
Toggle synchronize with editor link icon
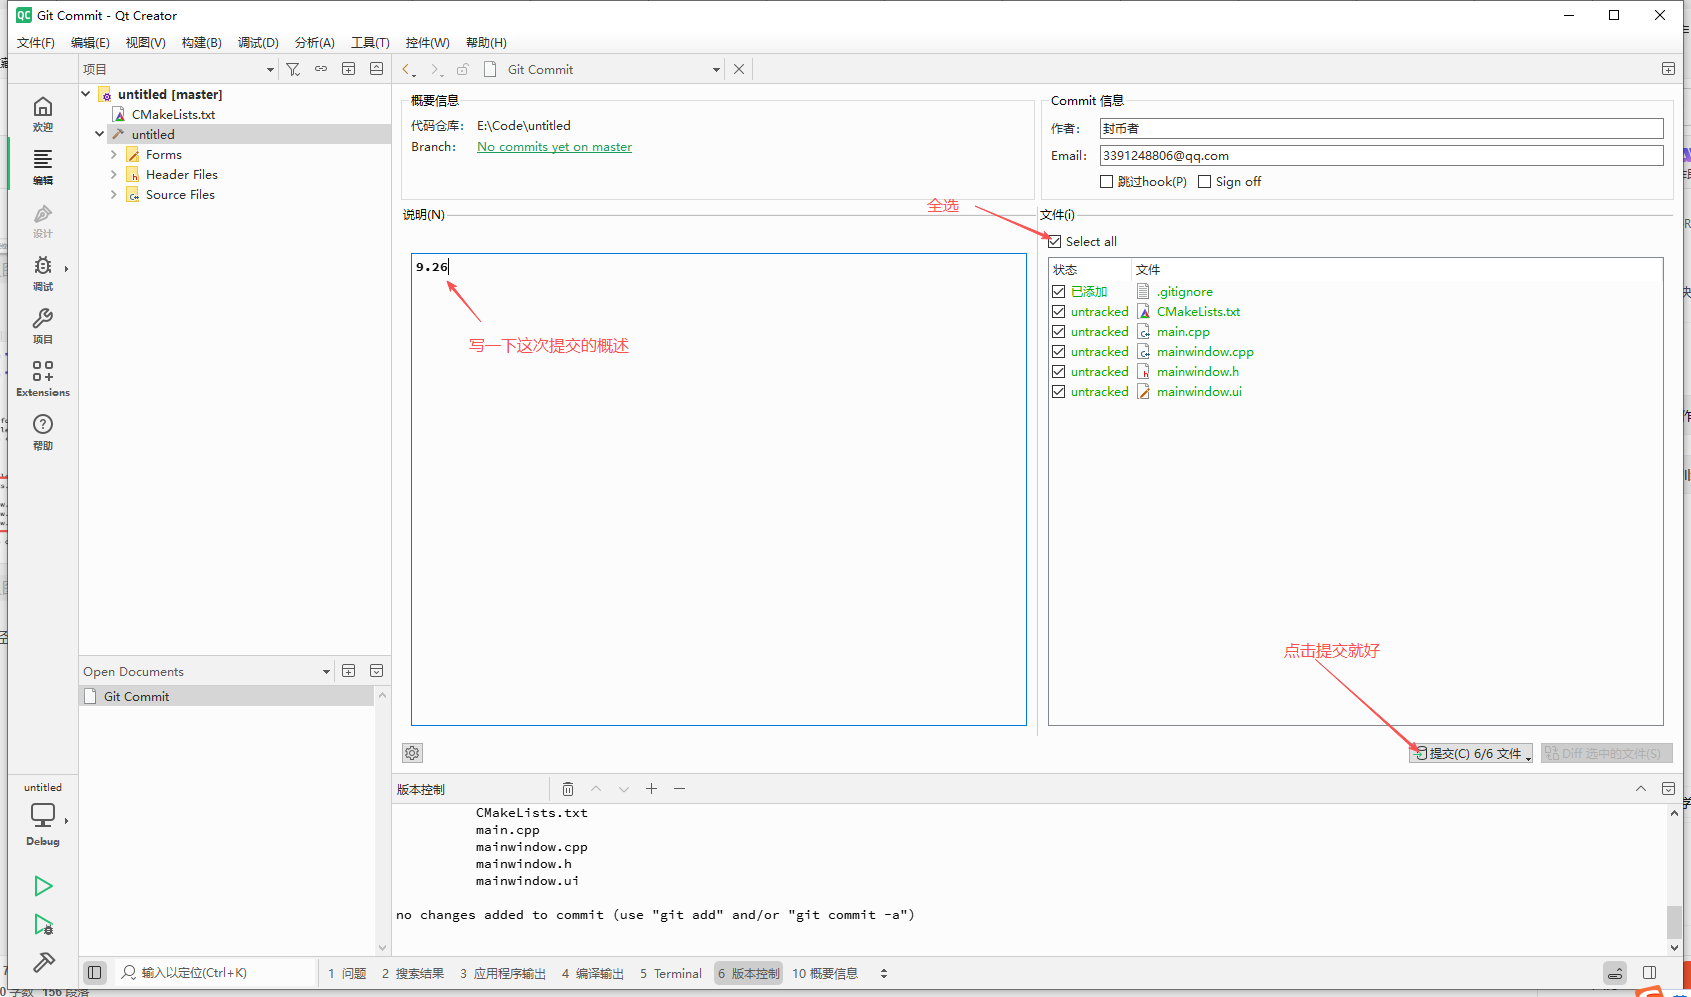(x=321, y=69)
